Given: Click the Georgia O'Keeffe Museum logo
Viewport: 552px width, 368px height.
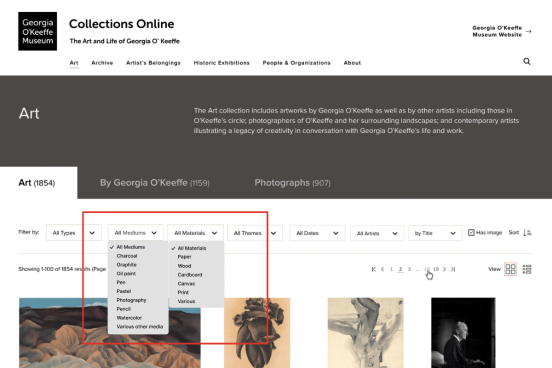Looking at the screenshot, I should pos(37,31).
